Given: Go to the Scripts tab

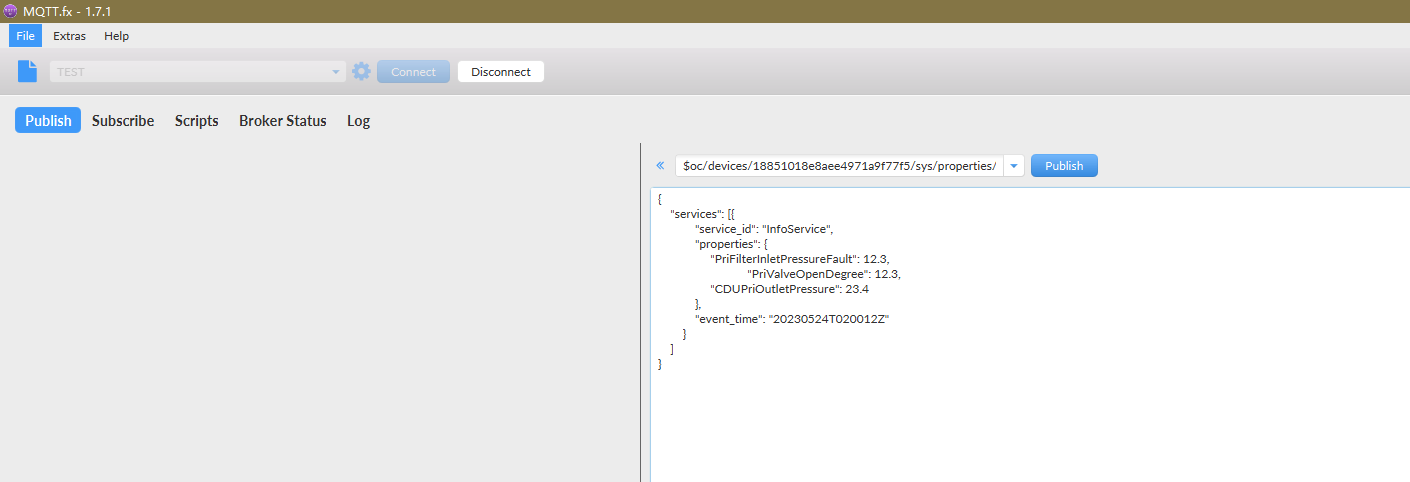Looking at the screenshot, I should click(x=196, y=121).
